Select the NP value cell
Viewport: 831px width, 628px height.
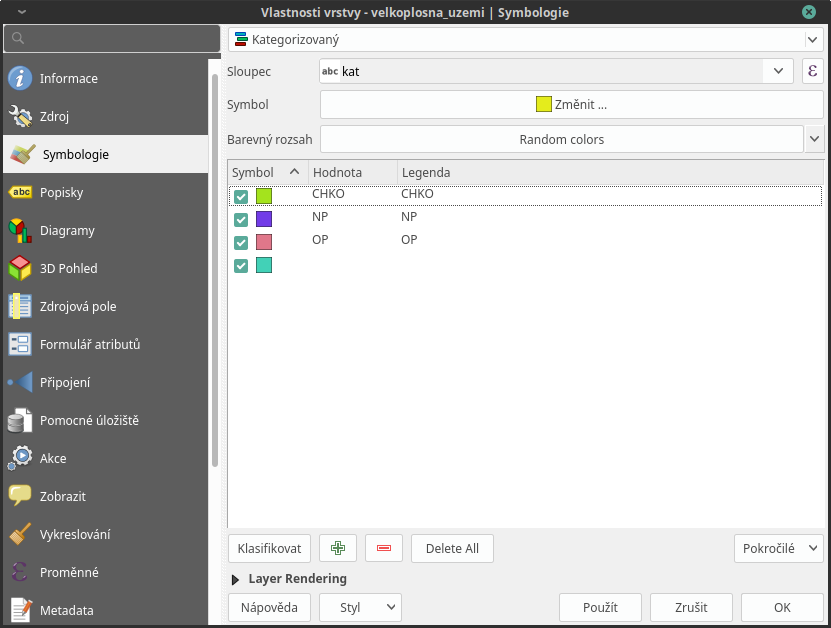pos(320,216)
